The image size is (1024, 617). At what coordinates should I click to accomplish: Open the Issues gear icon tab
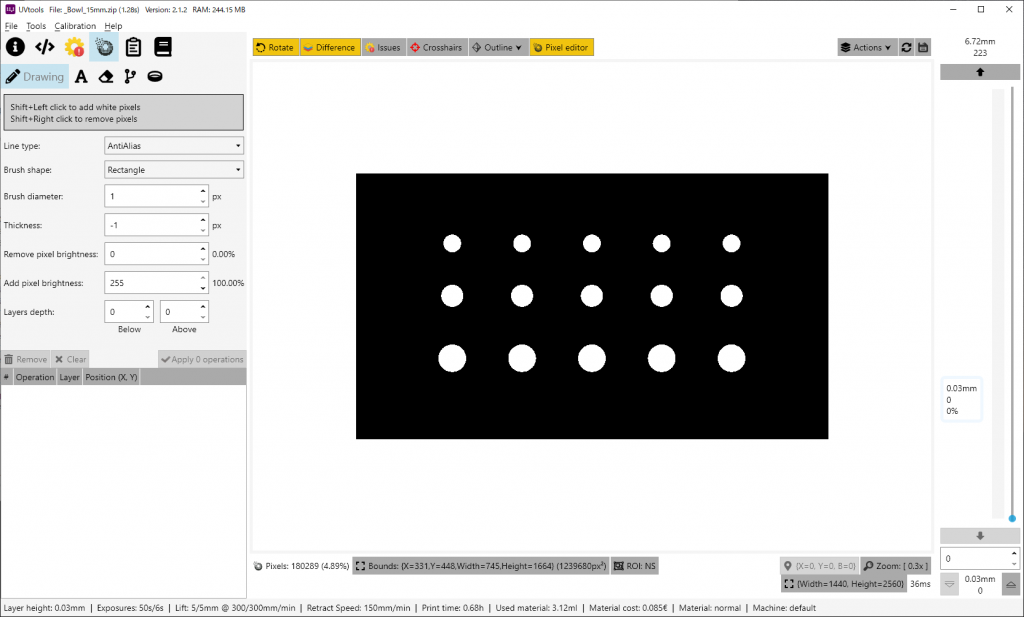[74, 47]
